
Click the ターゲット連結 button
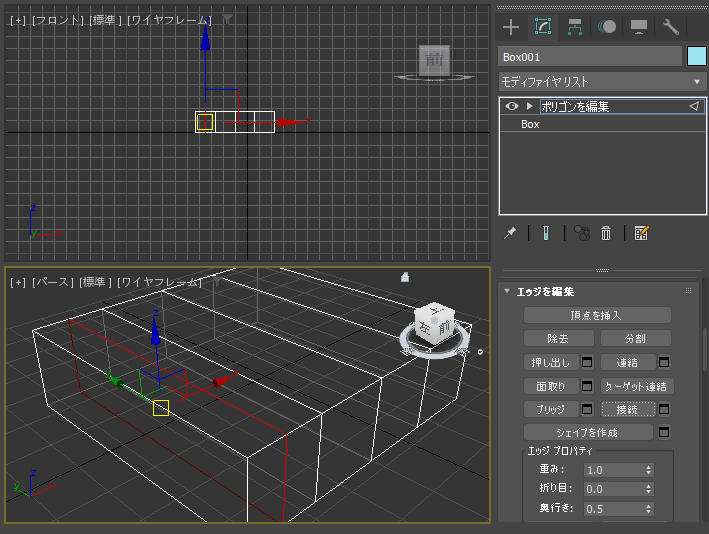point(637,386)
